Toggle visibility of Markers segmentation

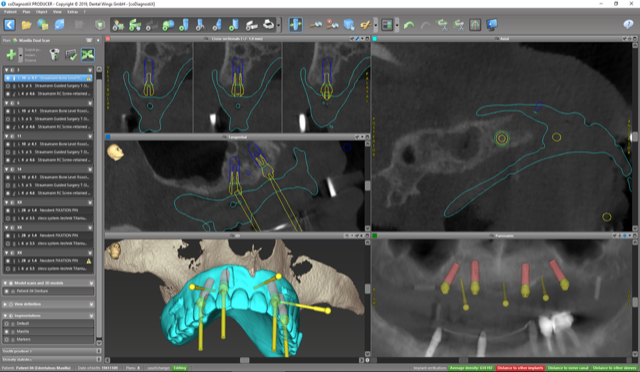click(x=7, y=339)
